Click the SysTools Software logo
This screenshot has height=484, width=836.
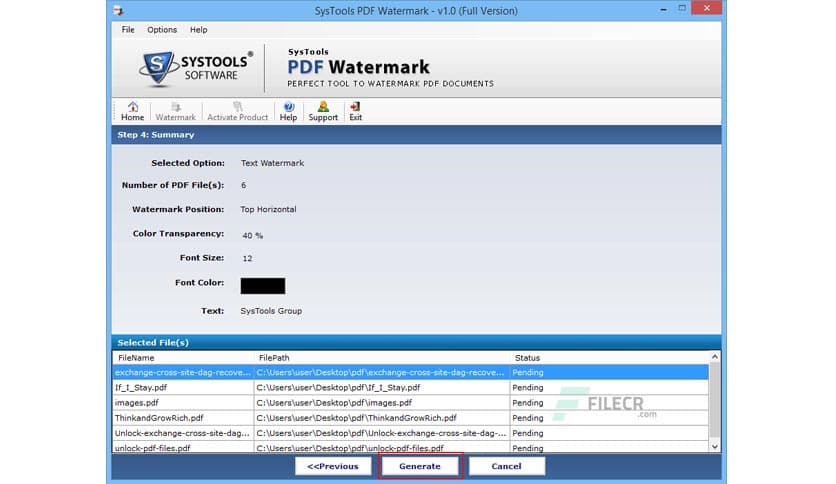coord(196,68)
